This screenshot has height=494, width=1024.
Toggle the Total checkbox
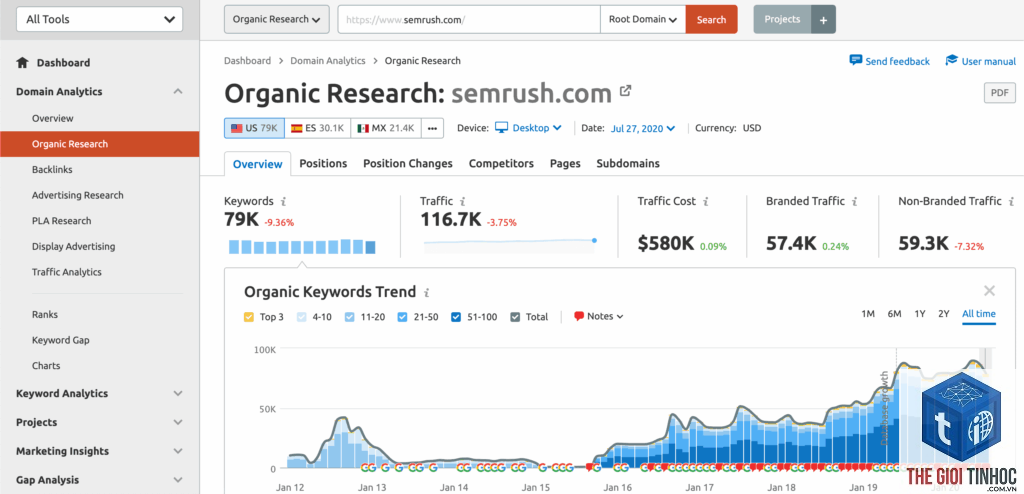tap(515, 317)
